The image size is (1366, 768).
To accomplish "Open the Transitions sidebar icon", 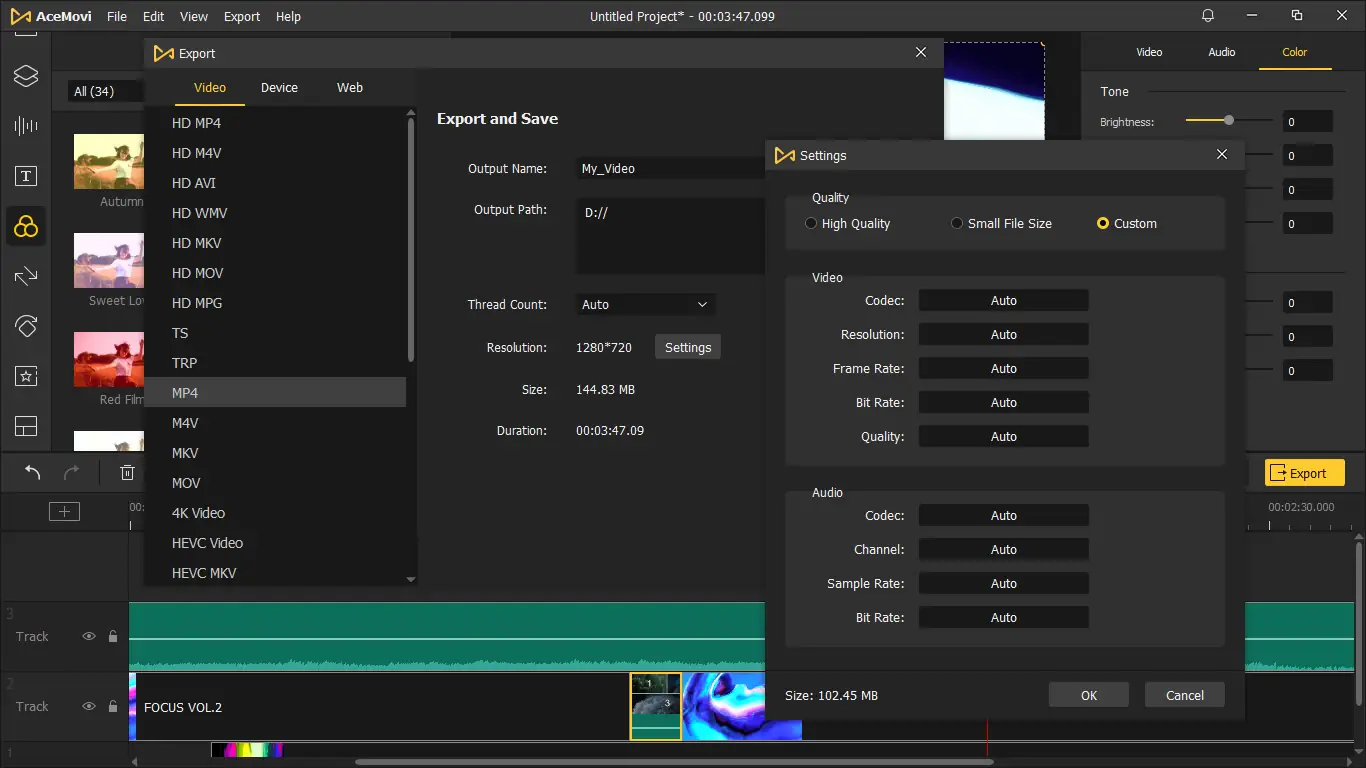I will tap(26, 276).
